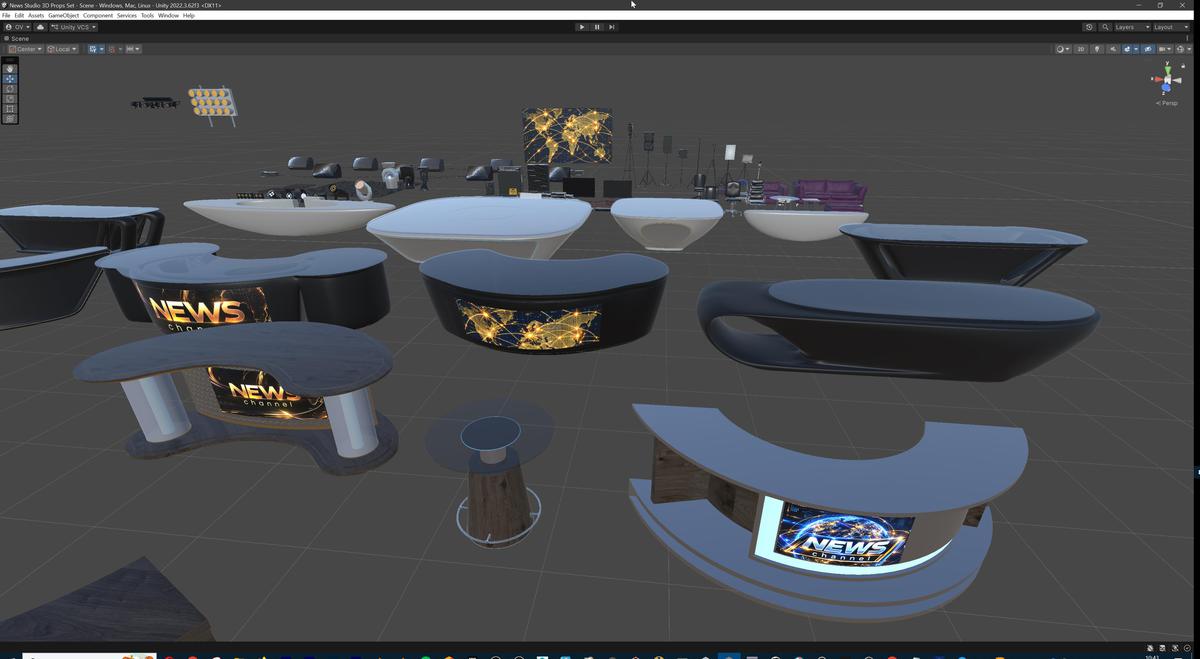The width and height of the screenshot is (1200, 659).
Task: Toggle hidden objects visibility button
Action: 1148,49
